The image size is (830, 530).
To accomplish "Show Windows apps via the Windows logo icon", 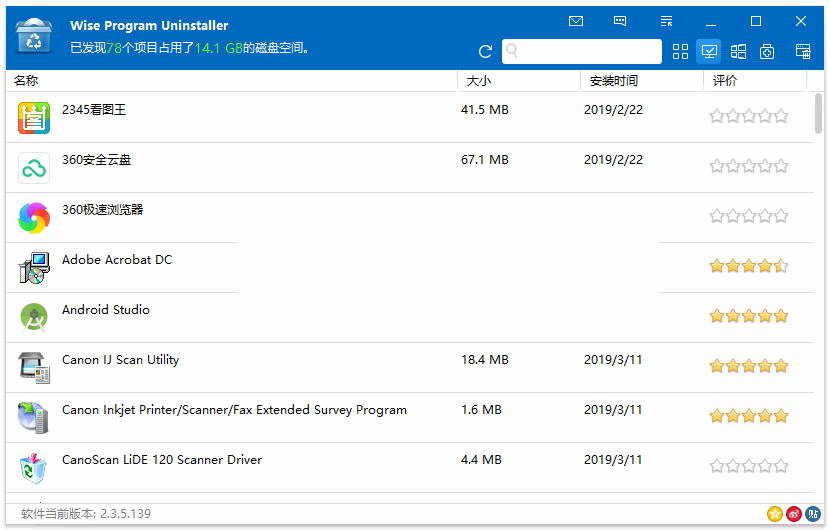I will 738,52.
